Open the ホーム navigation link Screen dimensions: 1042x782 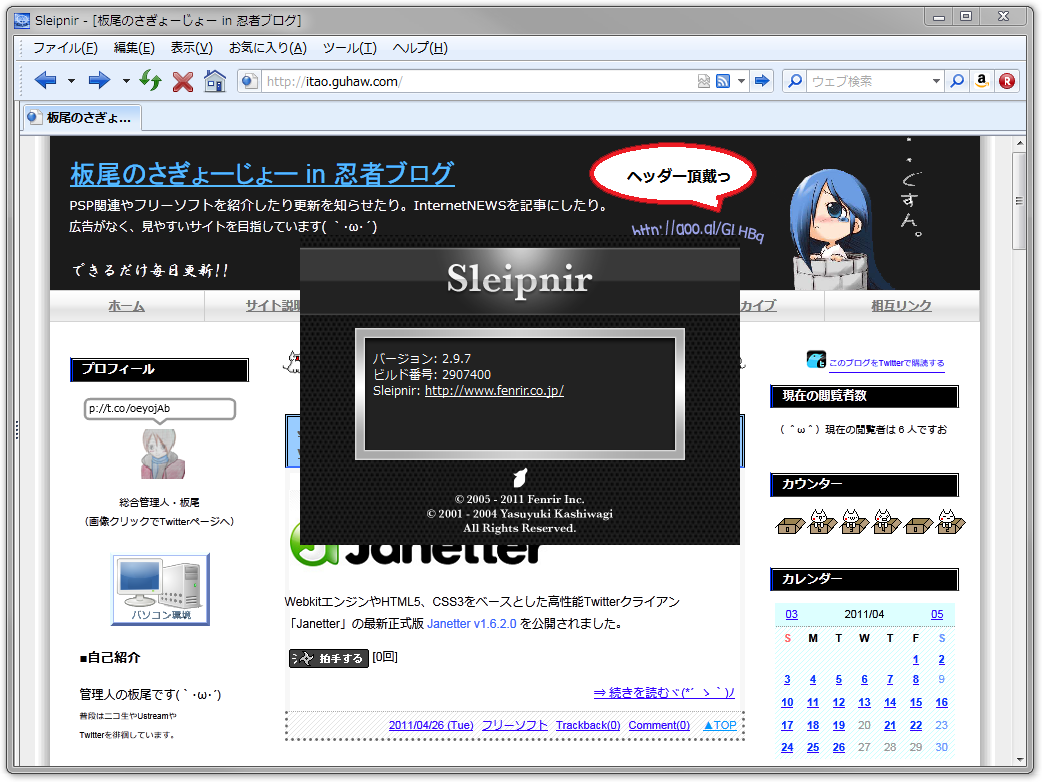point(126,306)
